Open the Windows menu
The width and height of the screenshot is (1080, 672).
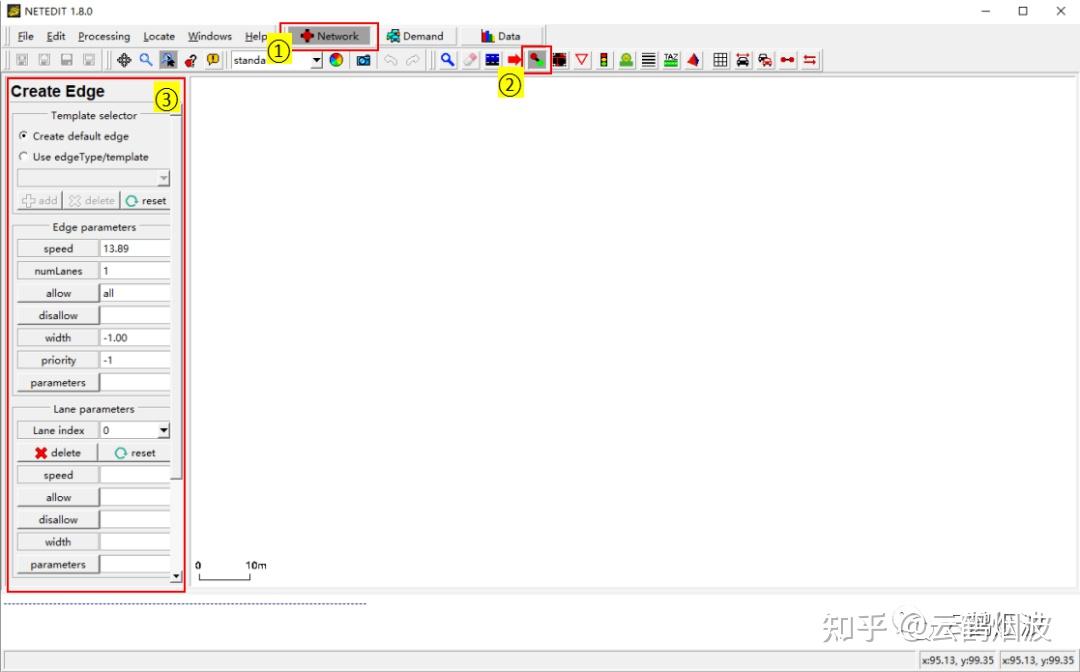pyautogui.click(x=209, y=35)
